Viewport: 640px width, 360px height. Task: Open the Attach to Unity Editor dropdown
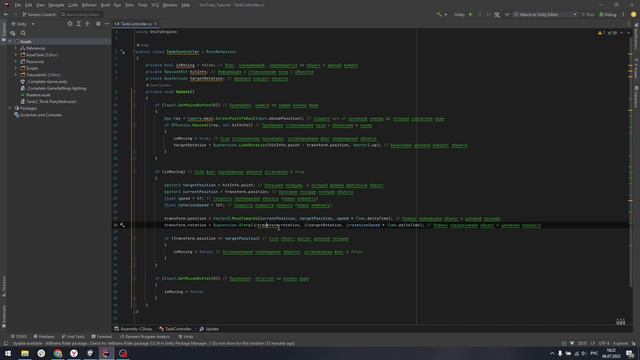pos(545,14)
